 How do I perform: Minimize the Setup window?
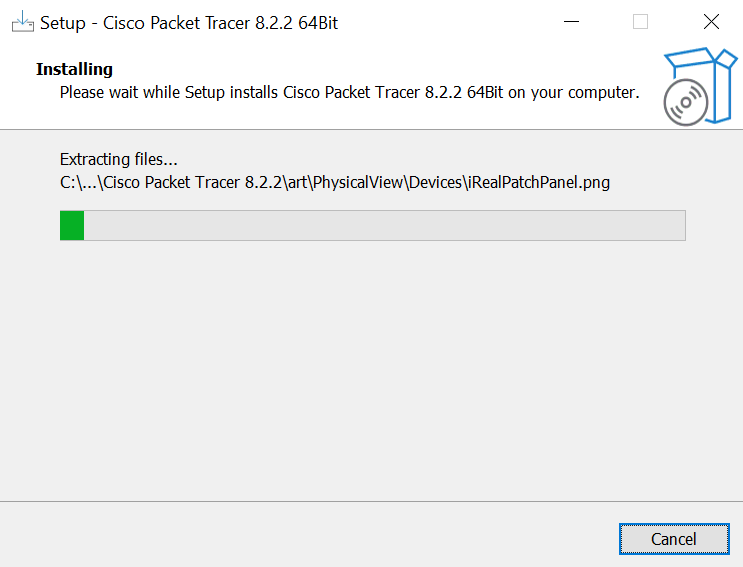(x=572, y=22)
